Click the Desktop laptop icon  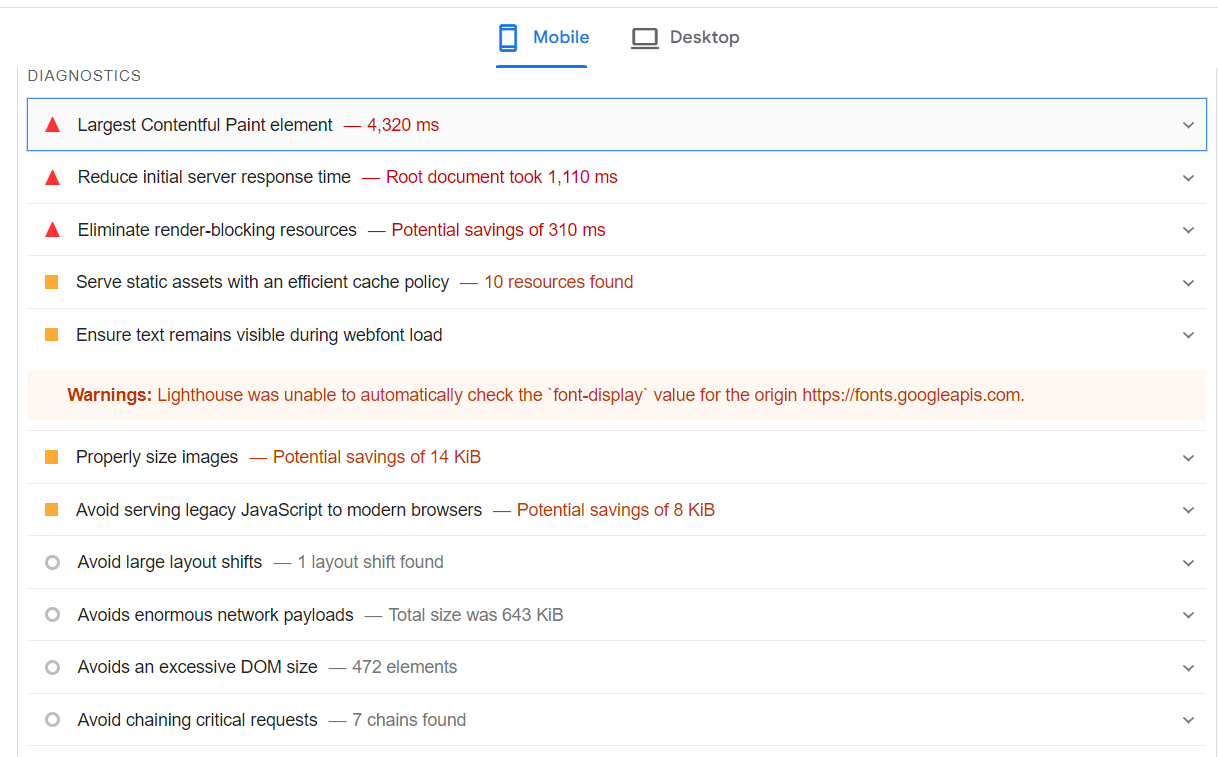tap(645, 38)
